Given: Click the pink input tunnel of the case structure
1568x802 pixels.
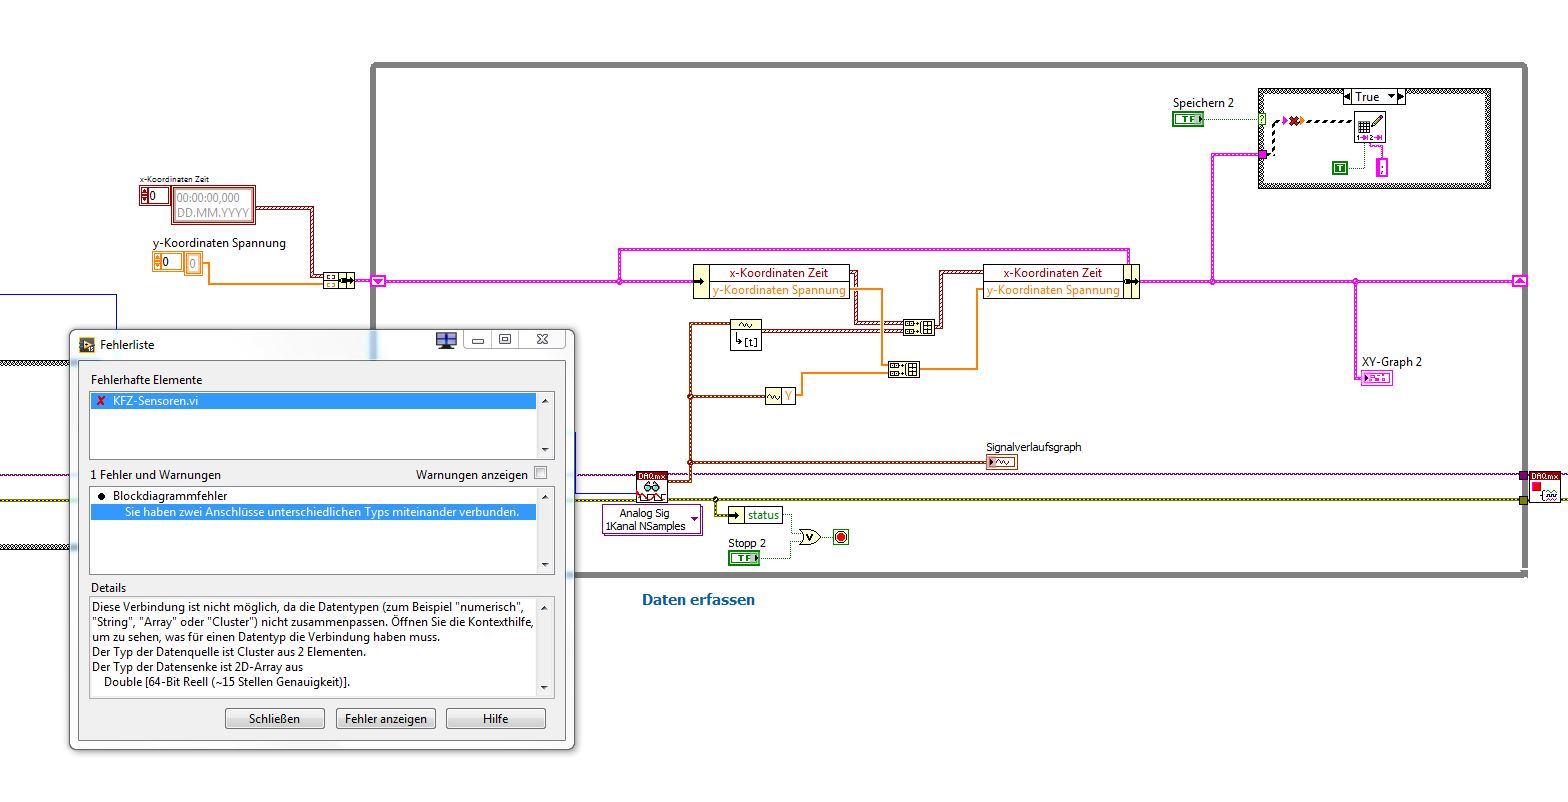Looking at the screenshot, I should 1263,154.
